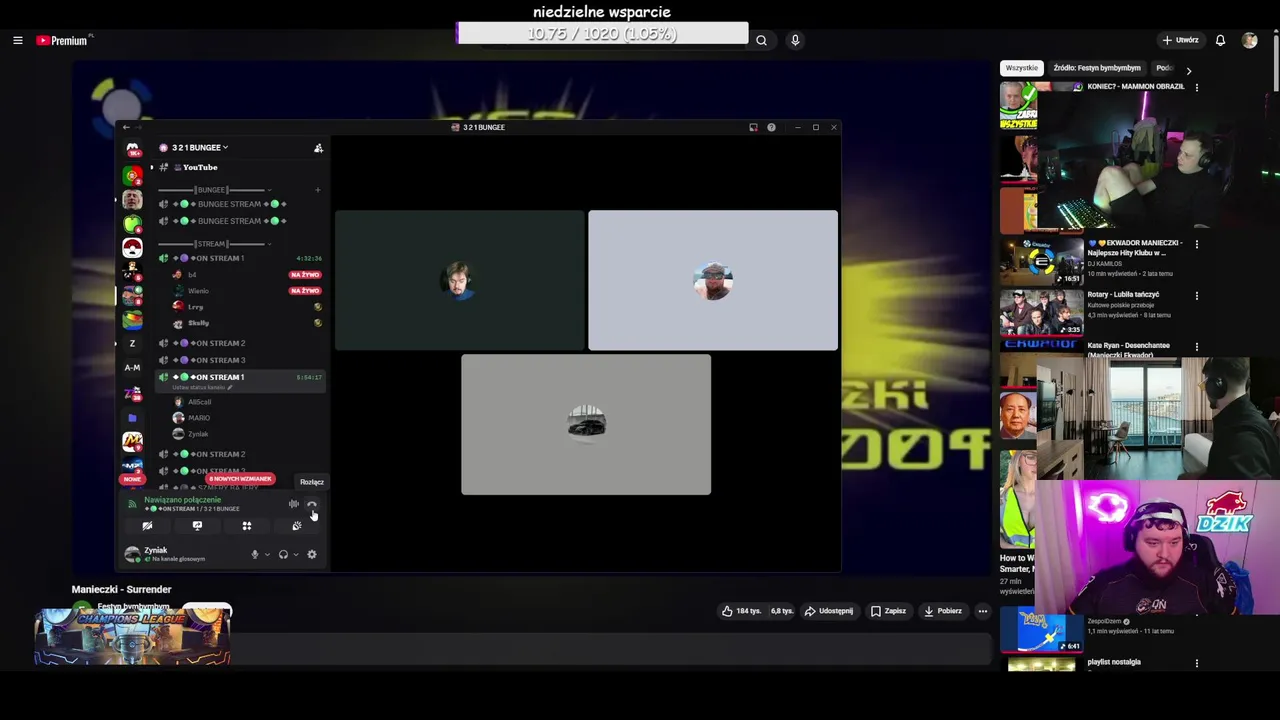Toggle camera on in the voice panel
The height and width of the screenshot is (720, 1280).
[x=147, y=526]
